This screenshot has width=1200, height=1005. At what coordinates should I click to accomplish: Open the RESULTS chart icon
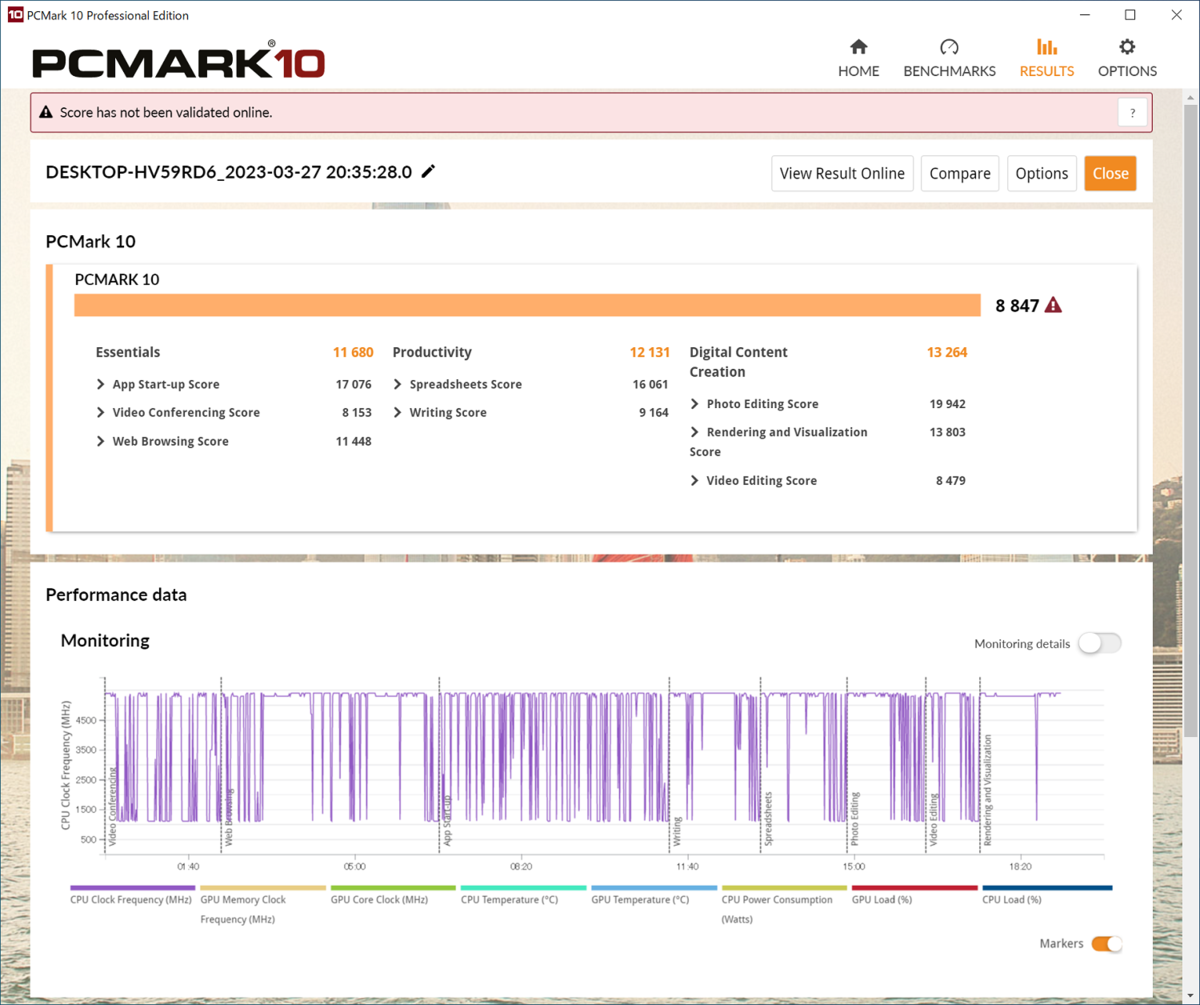[x=1047, y=47]
